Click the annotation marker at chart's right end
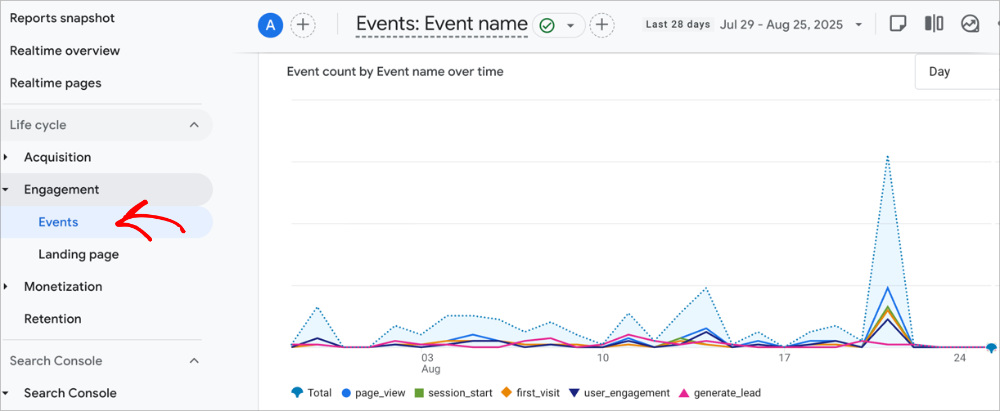 coord(991,348)
